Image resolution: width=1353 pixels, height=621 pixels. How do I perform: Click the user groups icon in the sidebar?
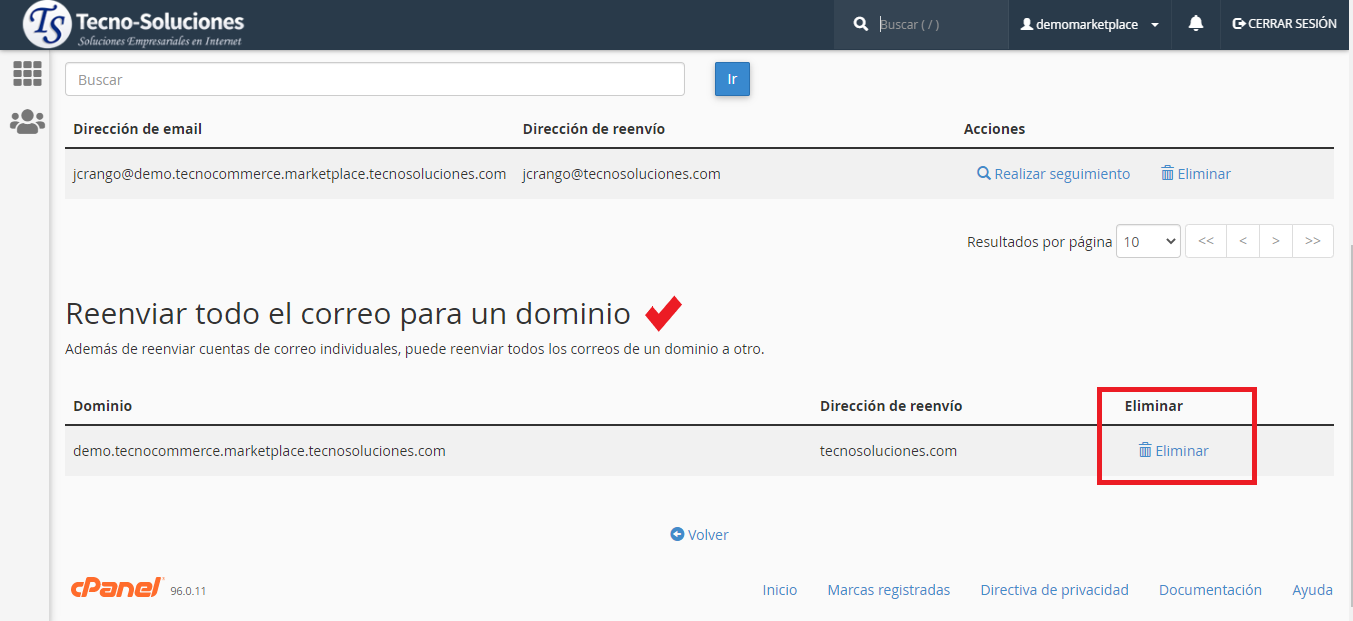(x=27, y=121)
